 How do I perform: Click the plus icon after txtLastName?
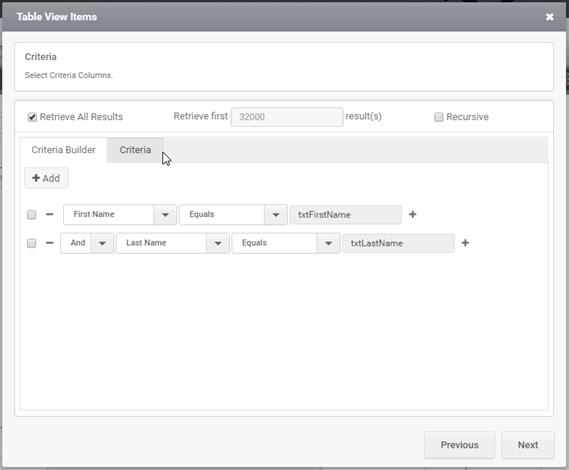click(x=465, y=243)
